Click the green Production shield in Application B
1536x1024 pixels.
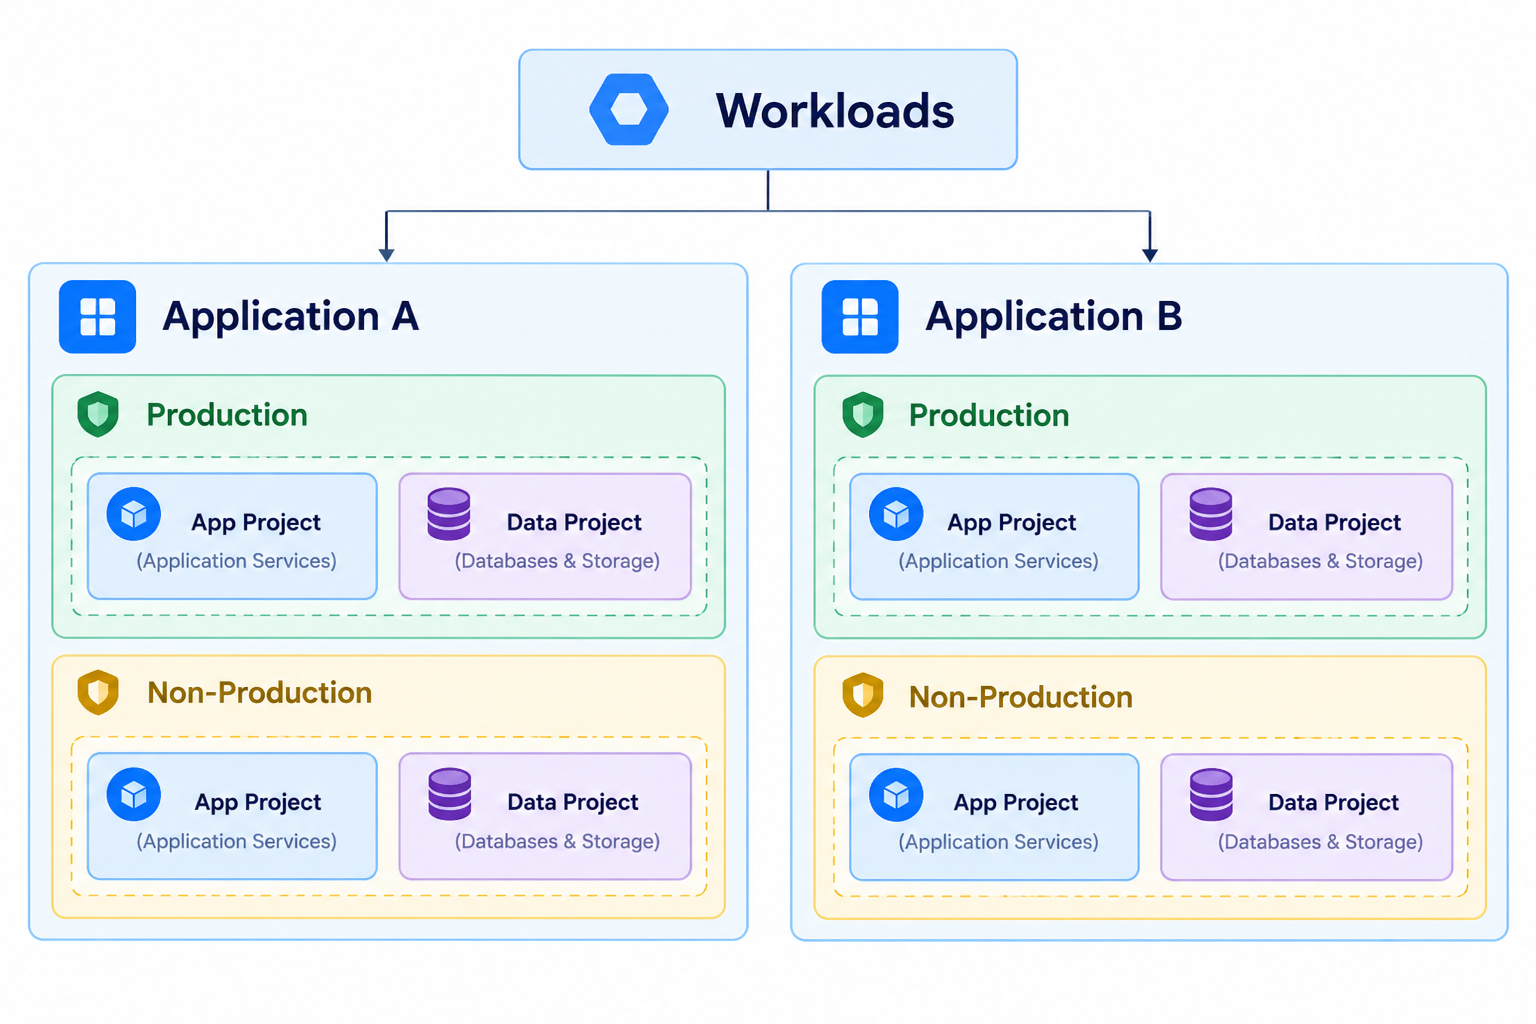click(862, 414)
